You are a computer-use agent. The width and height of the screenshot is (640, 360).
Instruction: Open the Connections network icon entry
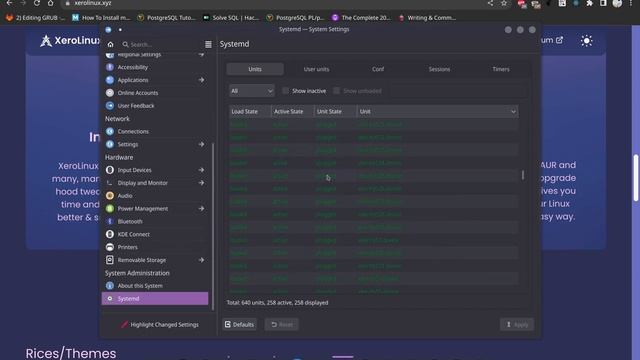[x=110, y=131]
